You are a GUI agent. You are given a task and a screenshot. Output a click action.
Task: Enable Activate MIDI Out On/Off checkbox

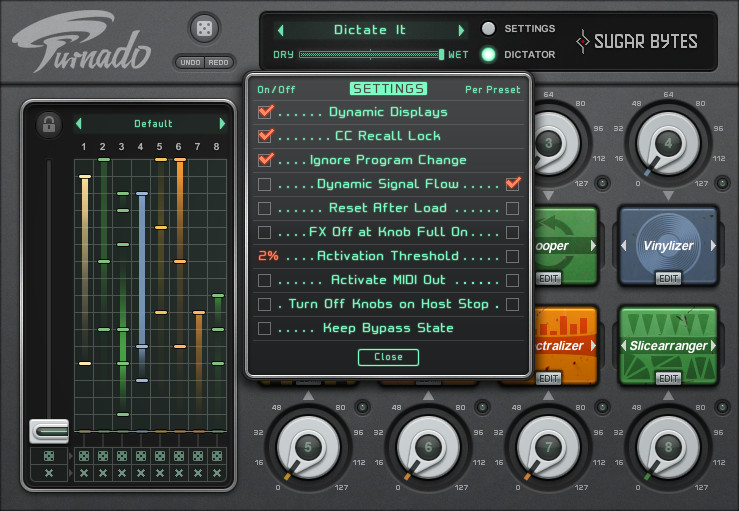tap(264, 280)
